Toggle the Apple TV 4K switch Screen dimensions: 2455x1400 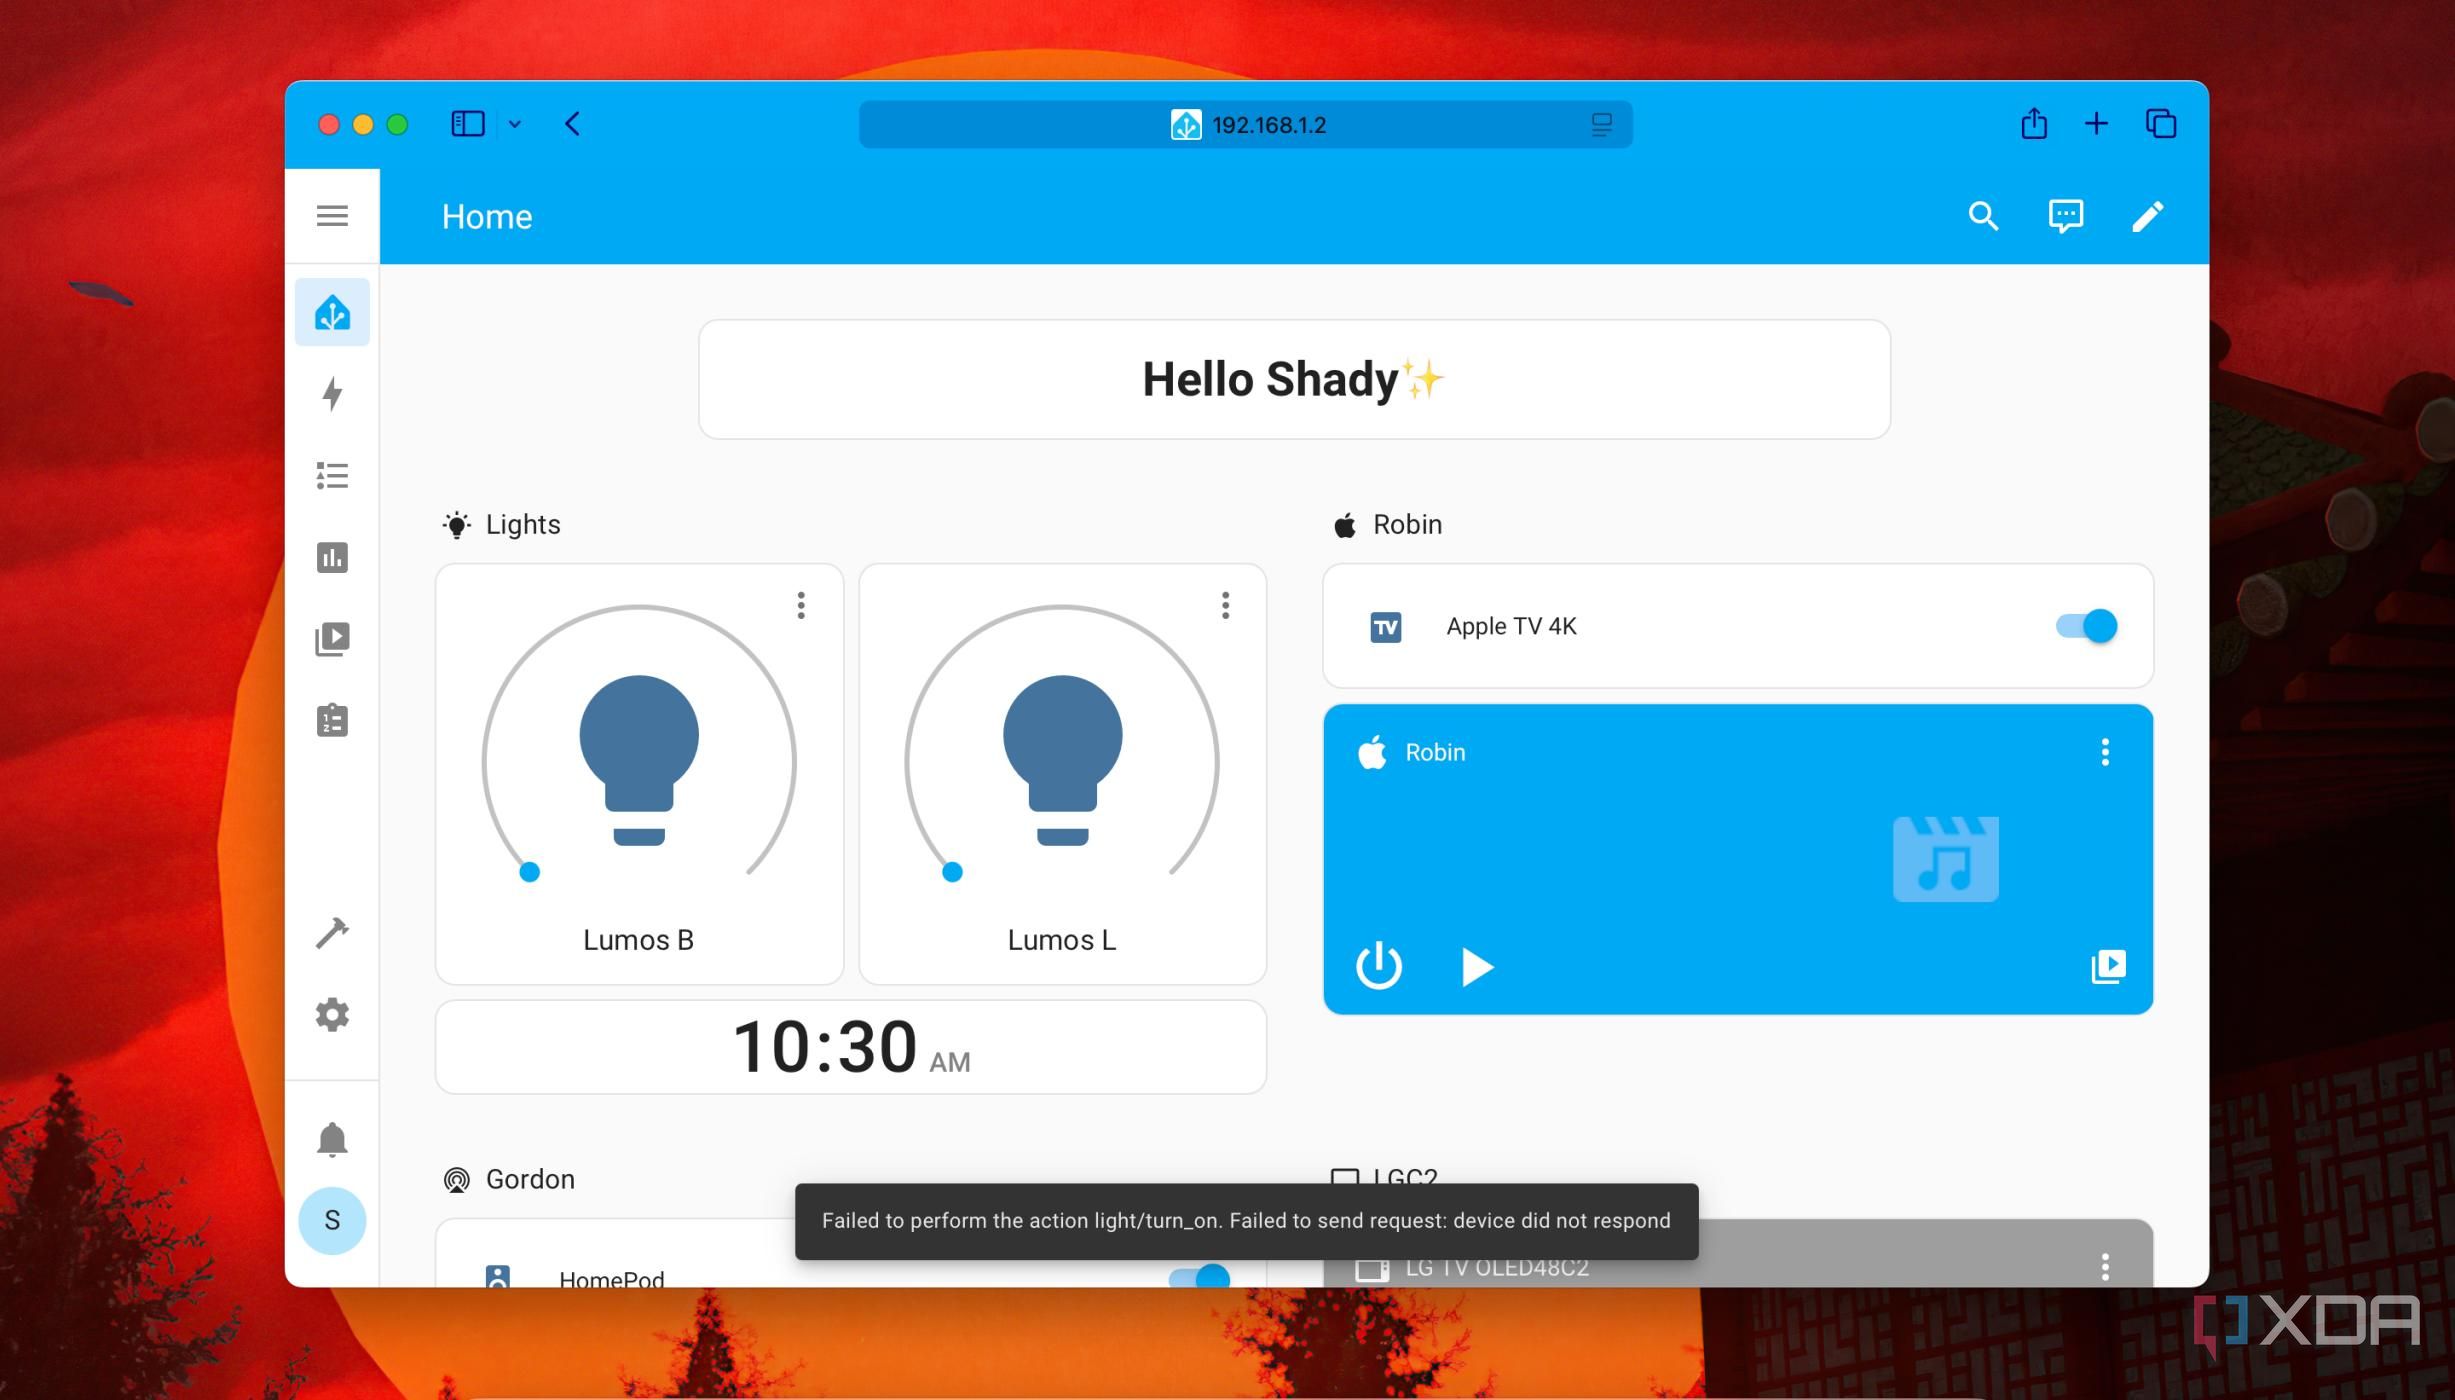(2086, 626)
